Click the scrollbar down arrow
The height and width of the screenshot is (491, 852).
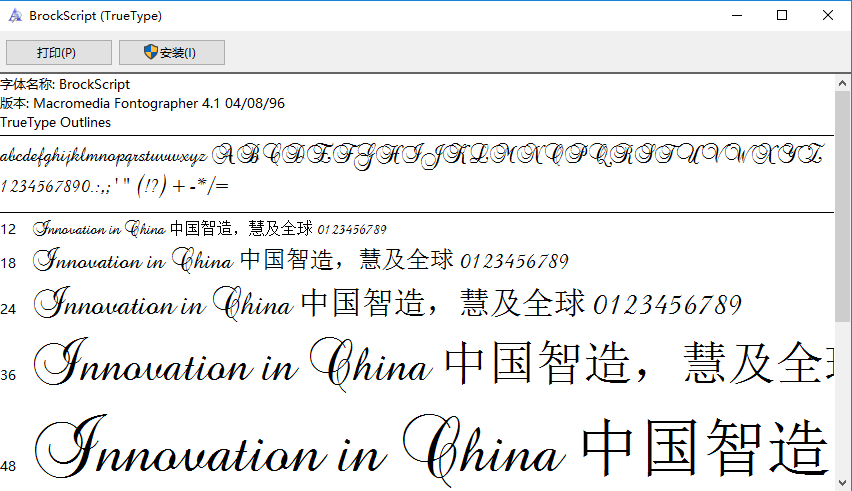[843, 482]
